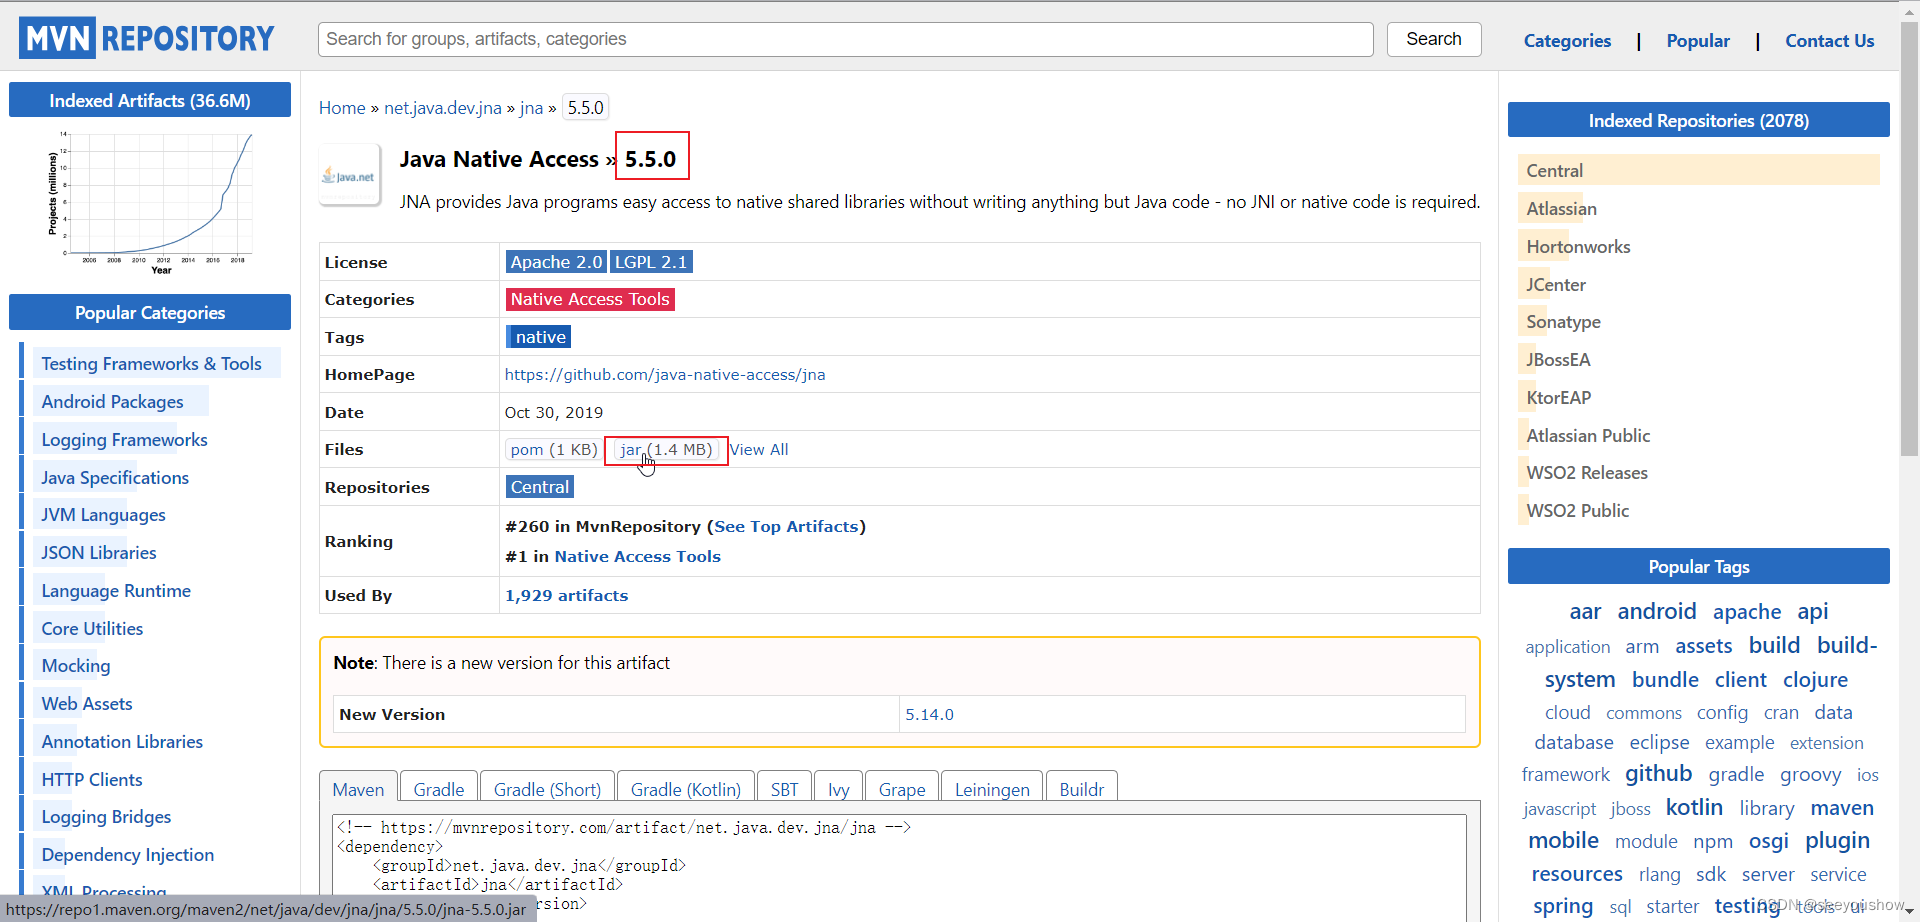Screen dimensions: 1920x922
Task: Open new version 5.14.0 link
Action: [x=930, y=715]
